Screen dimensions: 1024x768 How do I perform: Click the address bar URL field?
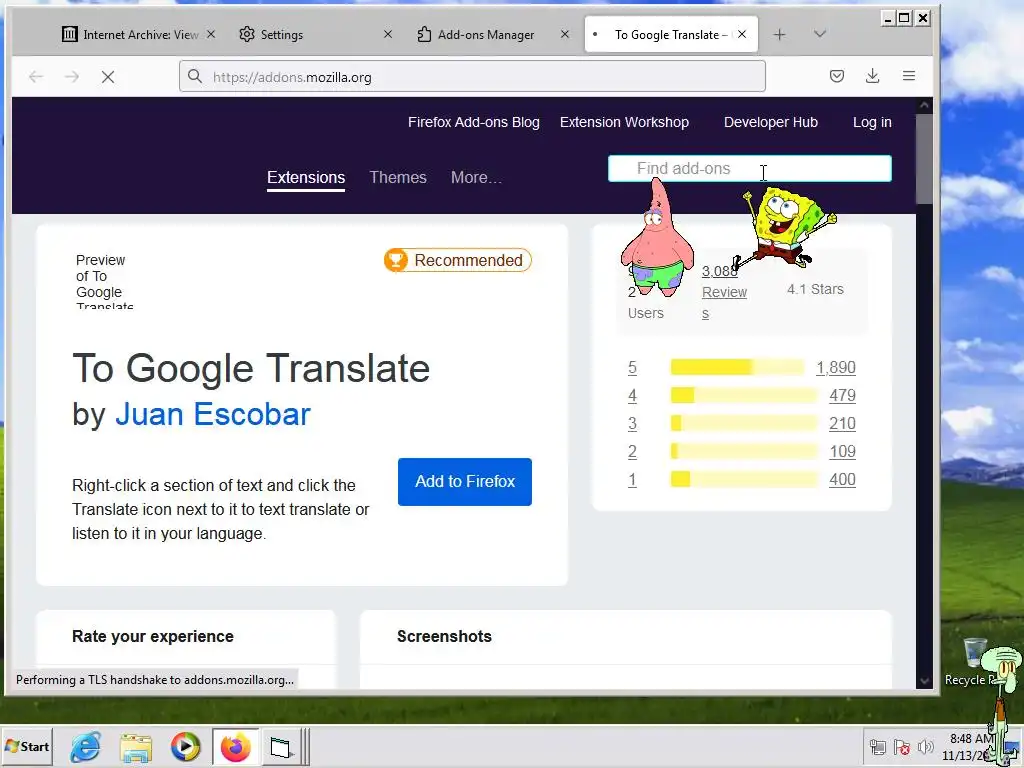472,77
